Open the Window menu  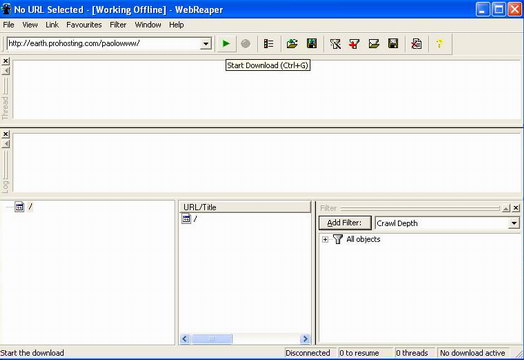click(x=148, y=25)
